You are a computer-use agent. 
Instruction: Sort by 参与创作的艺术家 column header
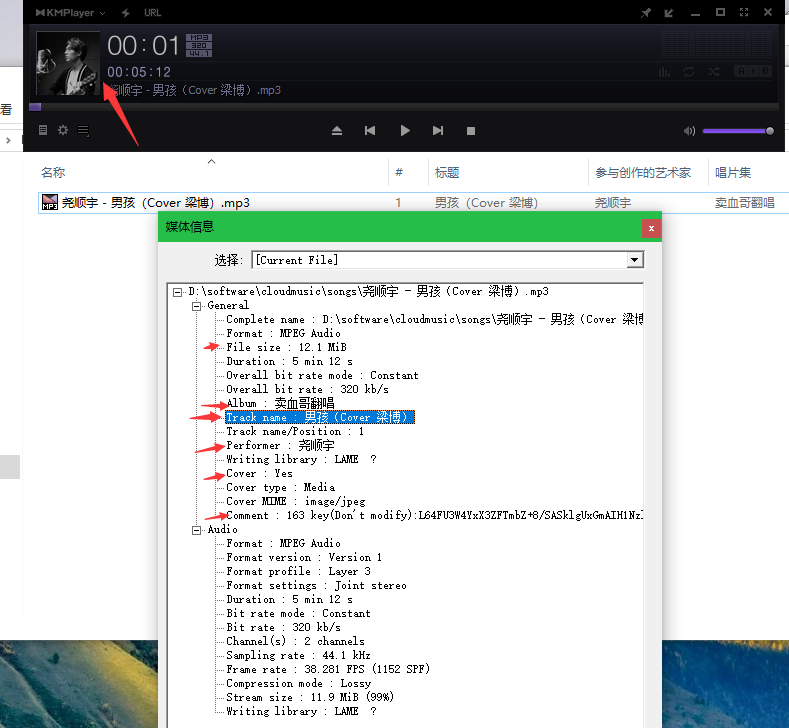click(643, 173)
